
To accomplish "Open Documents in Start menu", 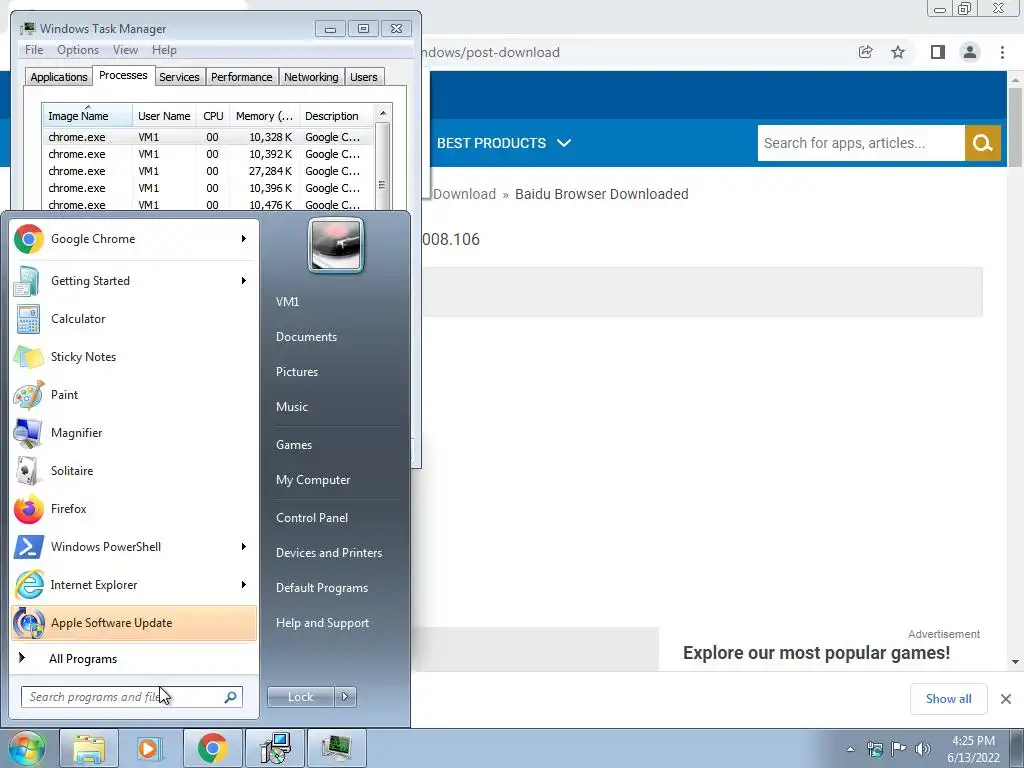I will (x=306, y=337).
